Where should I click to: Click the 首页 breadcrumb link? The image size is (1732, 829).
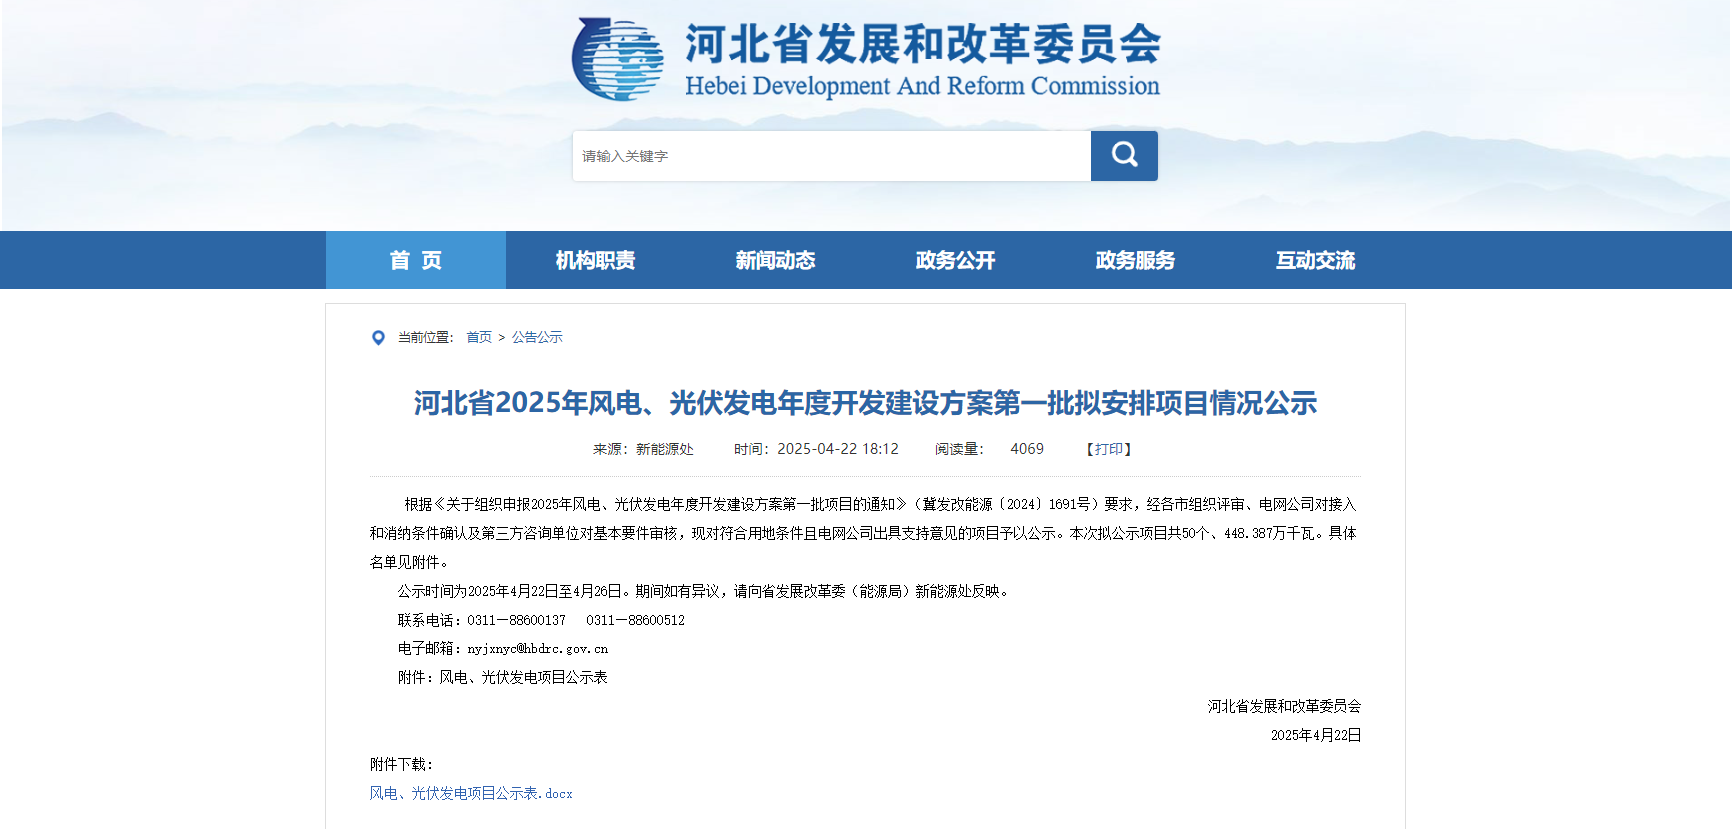[x=479, y=337]
